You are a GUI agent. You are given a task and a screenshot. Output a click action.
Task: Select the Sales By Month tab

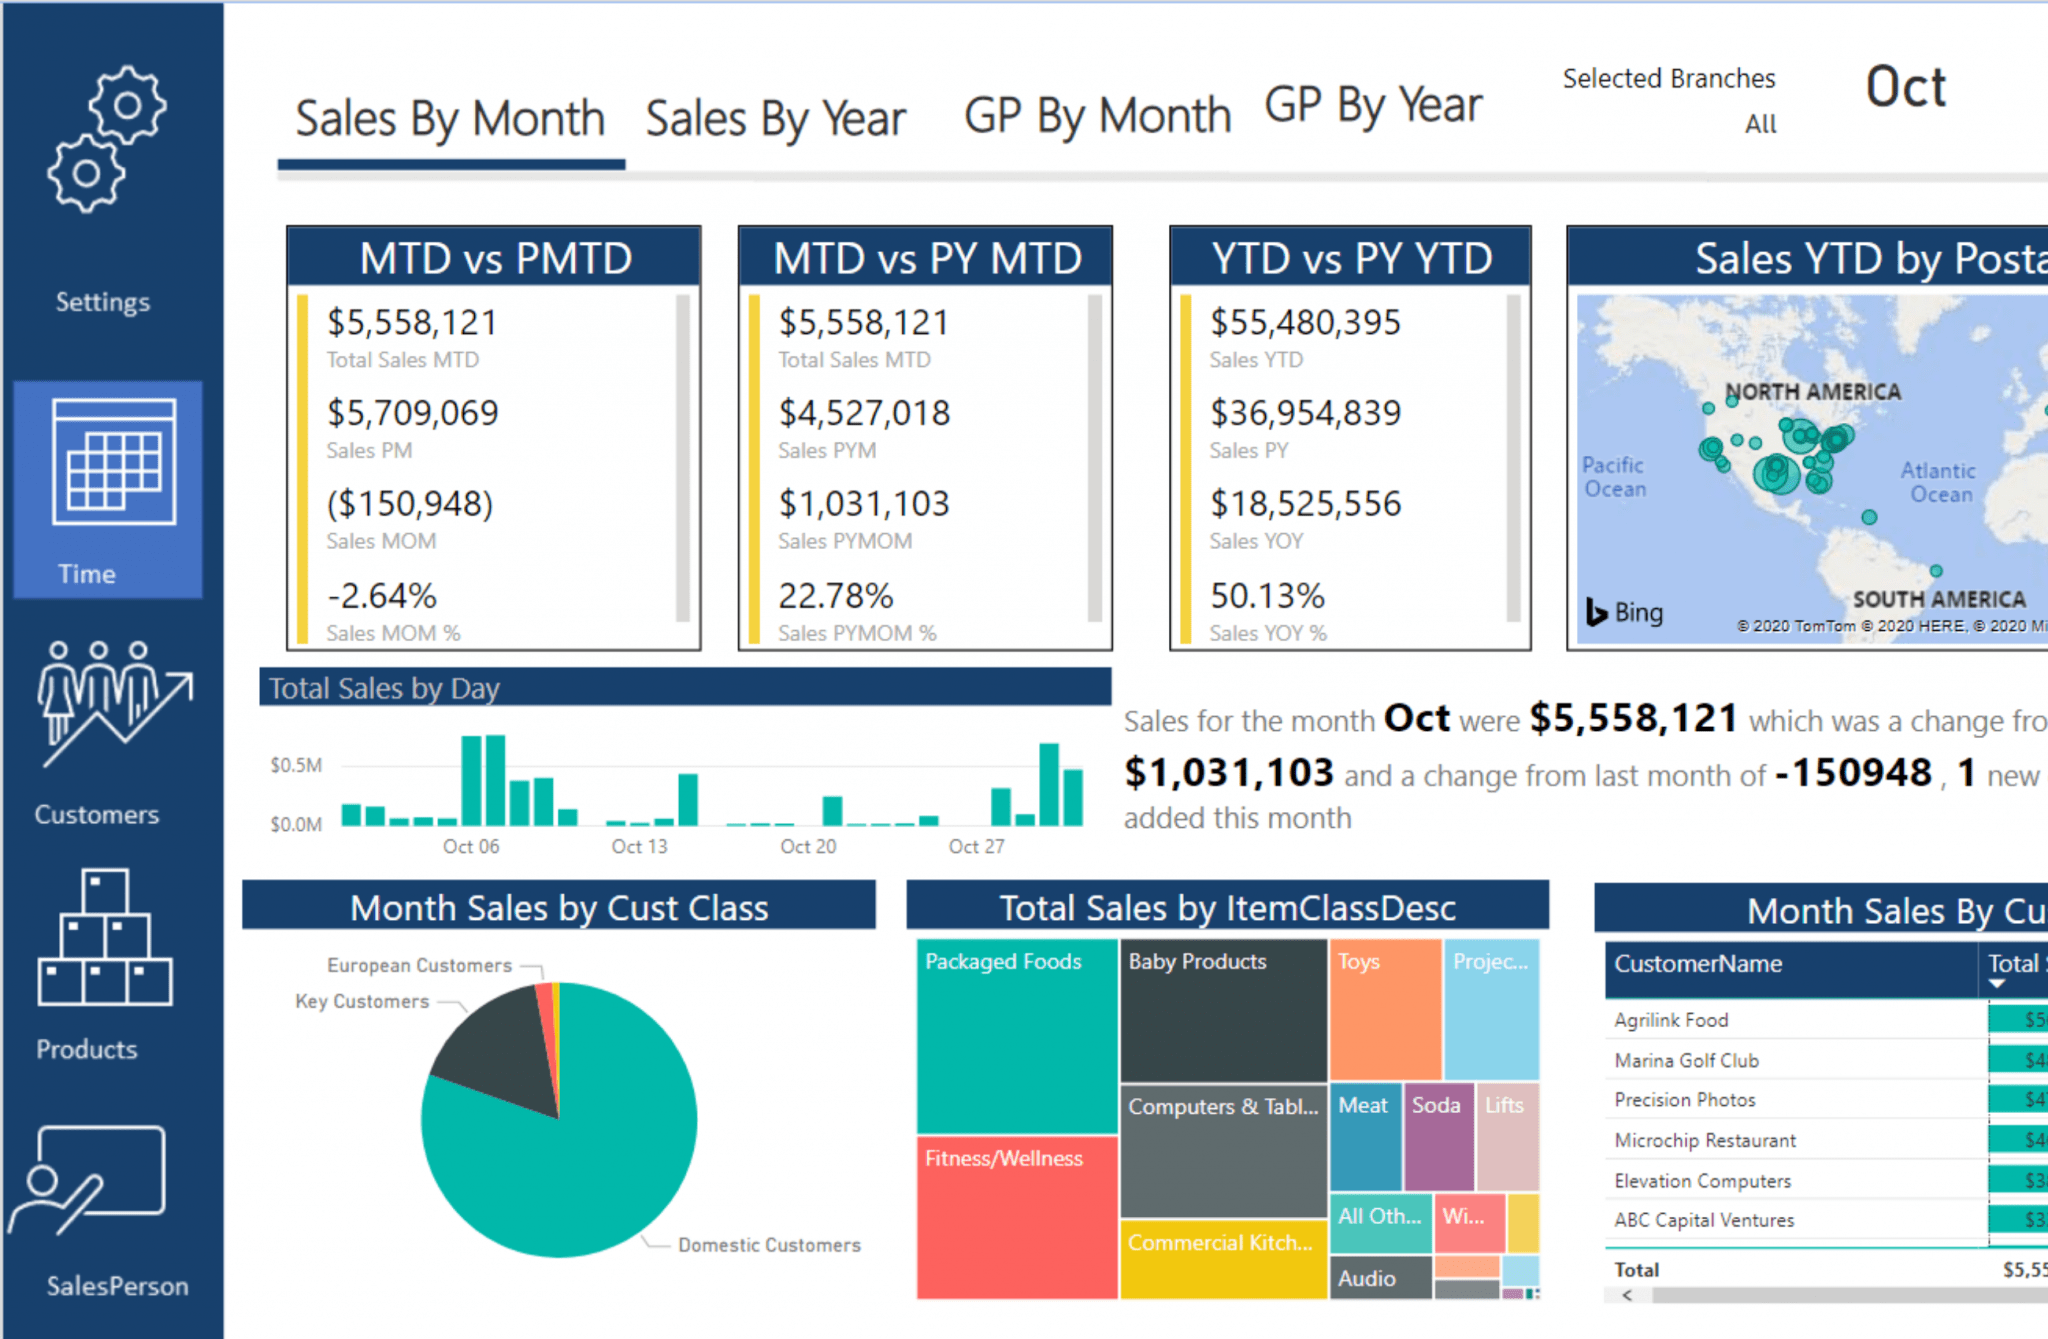pyautogui.click(x=450, y=119)
